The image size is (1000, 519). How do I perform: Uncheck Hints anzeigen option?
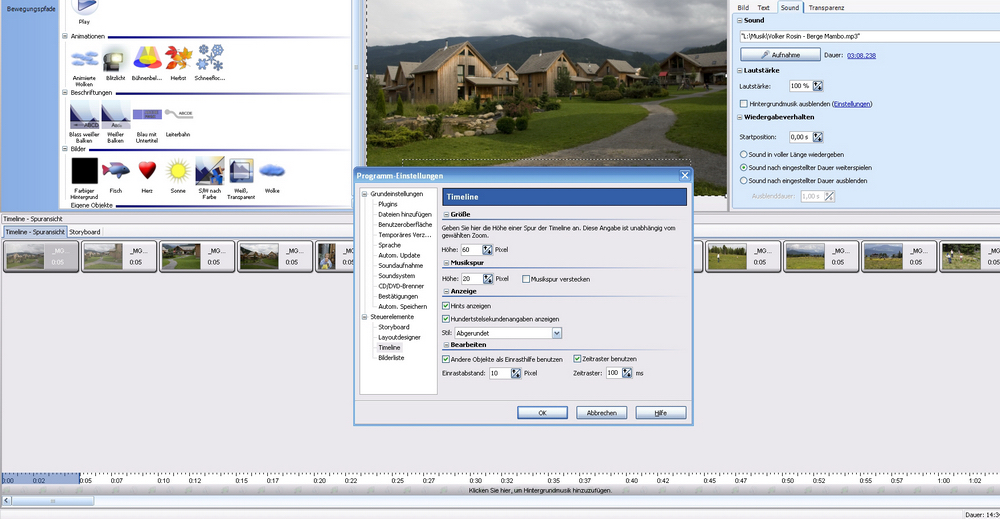click(446, 305)
